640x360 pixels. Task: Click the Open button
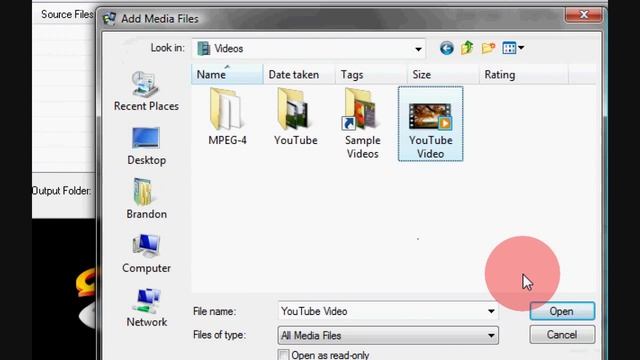tap(562, 311)
